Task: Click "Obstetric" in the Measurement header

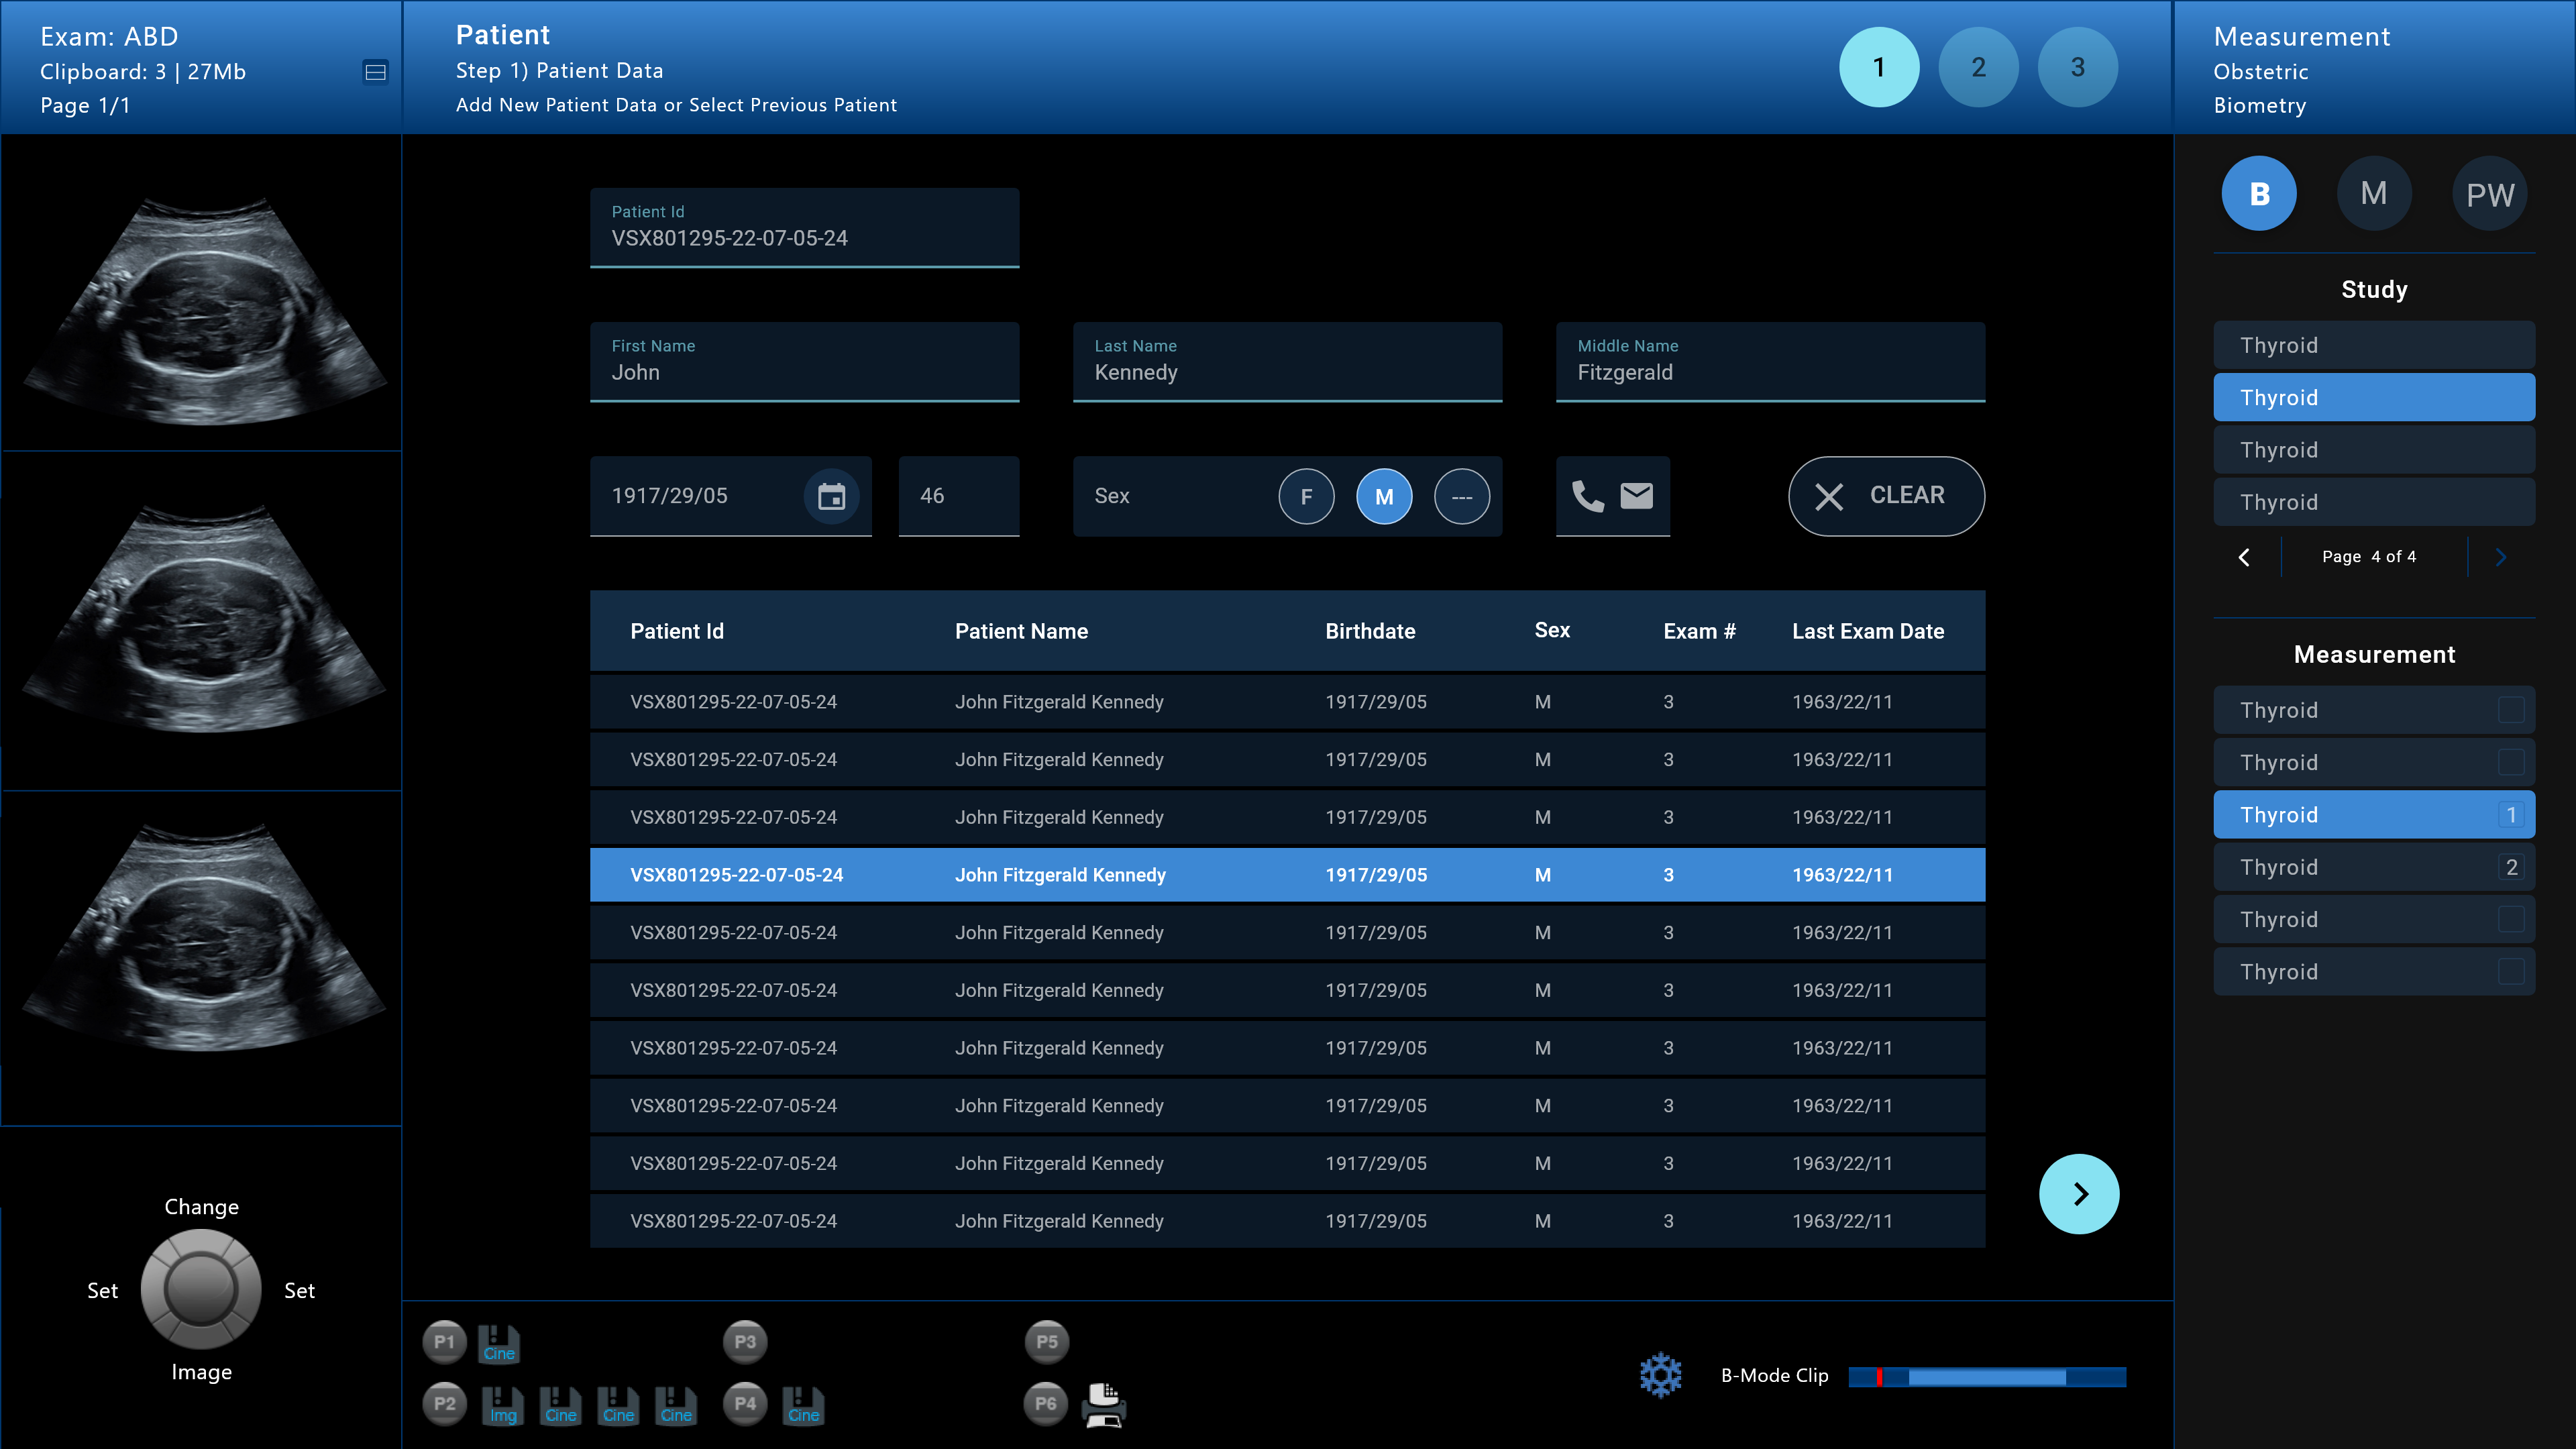Action: pyautogui.click(x=2260, y=72)
